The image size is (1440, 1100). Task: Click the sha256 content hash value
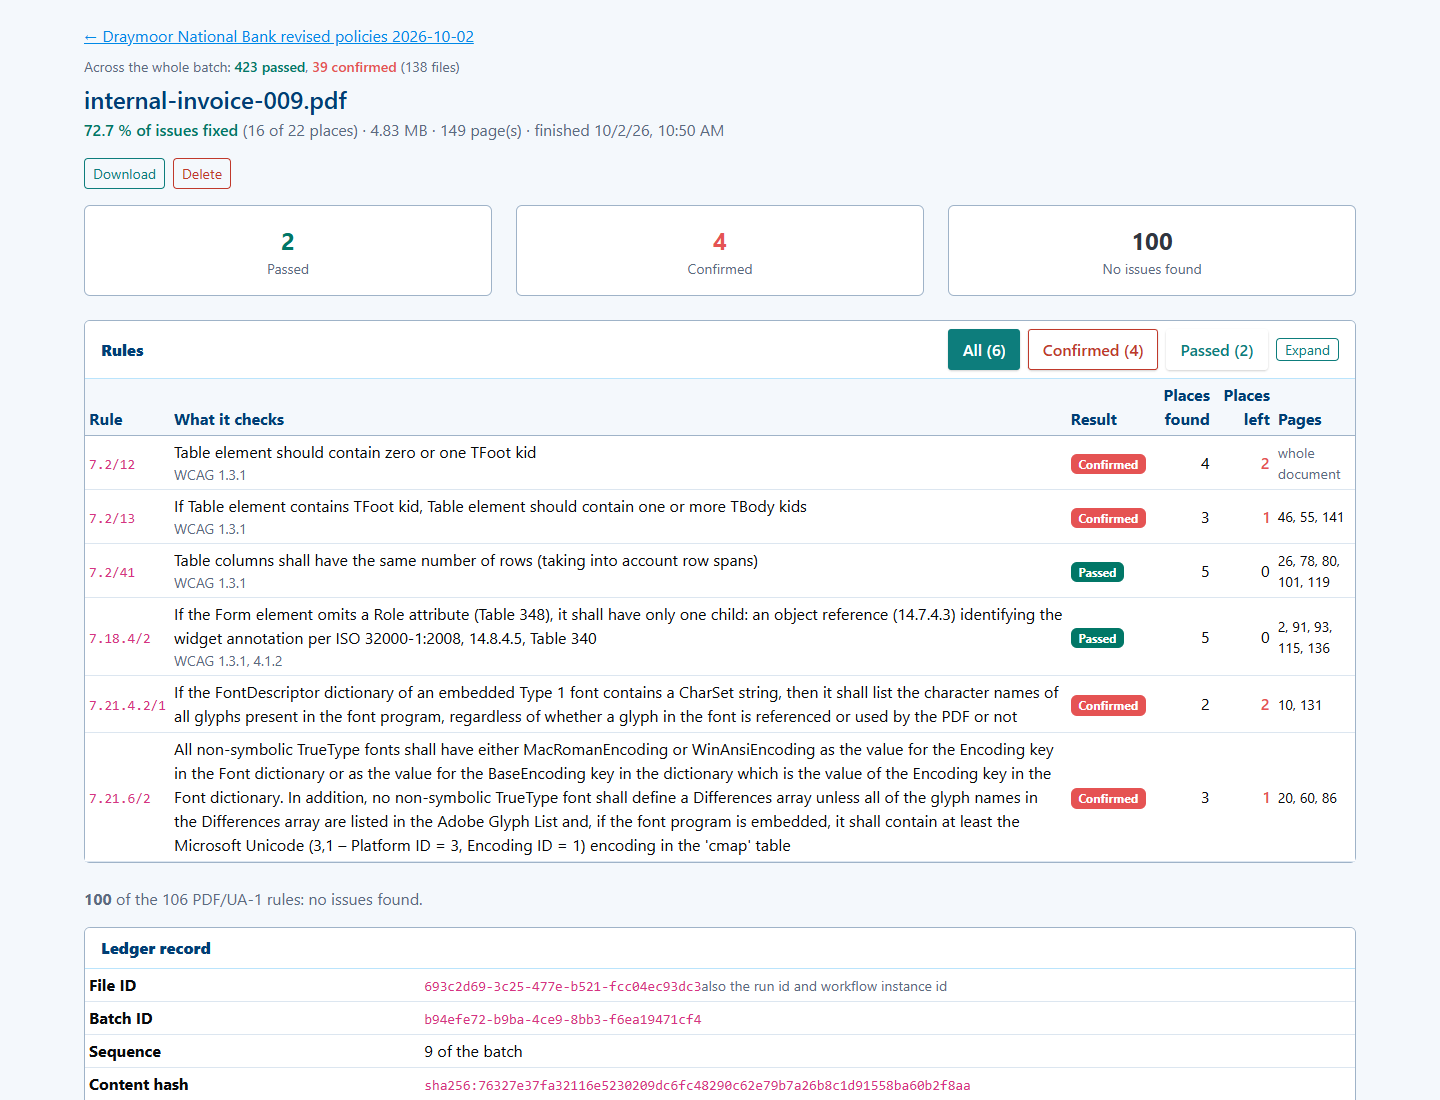(697, 1086)
